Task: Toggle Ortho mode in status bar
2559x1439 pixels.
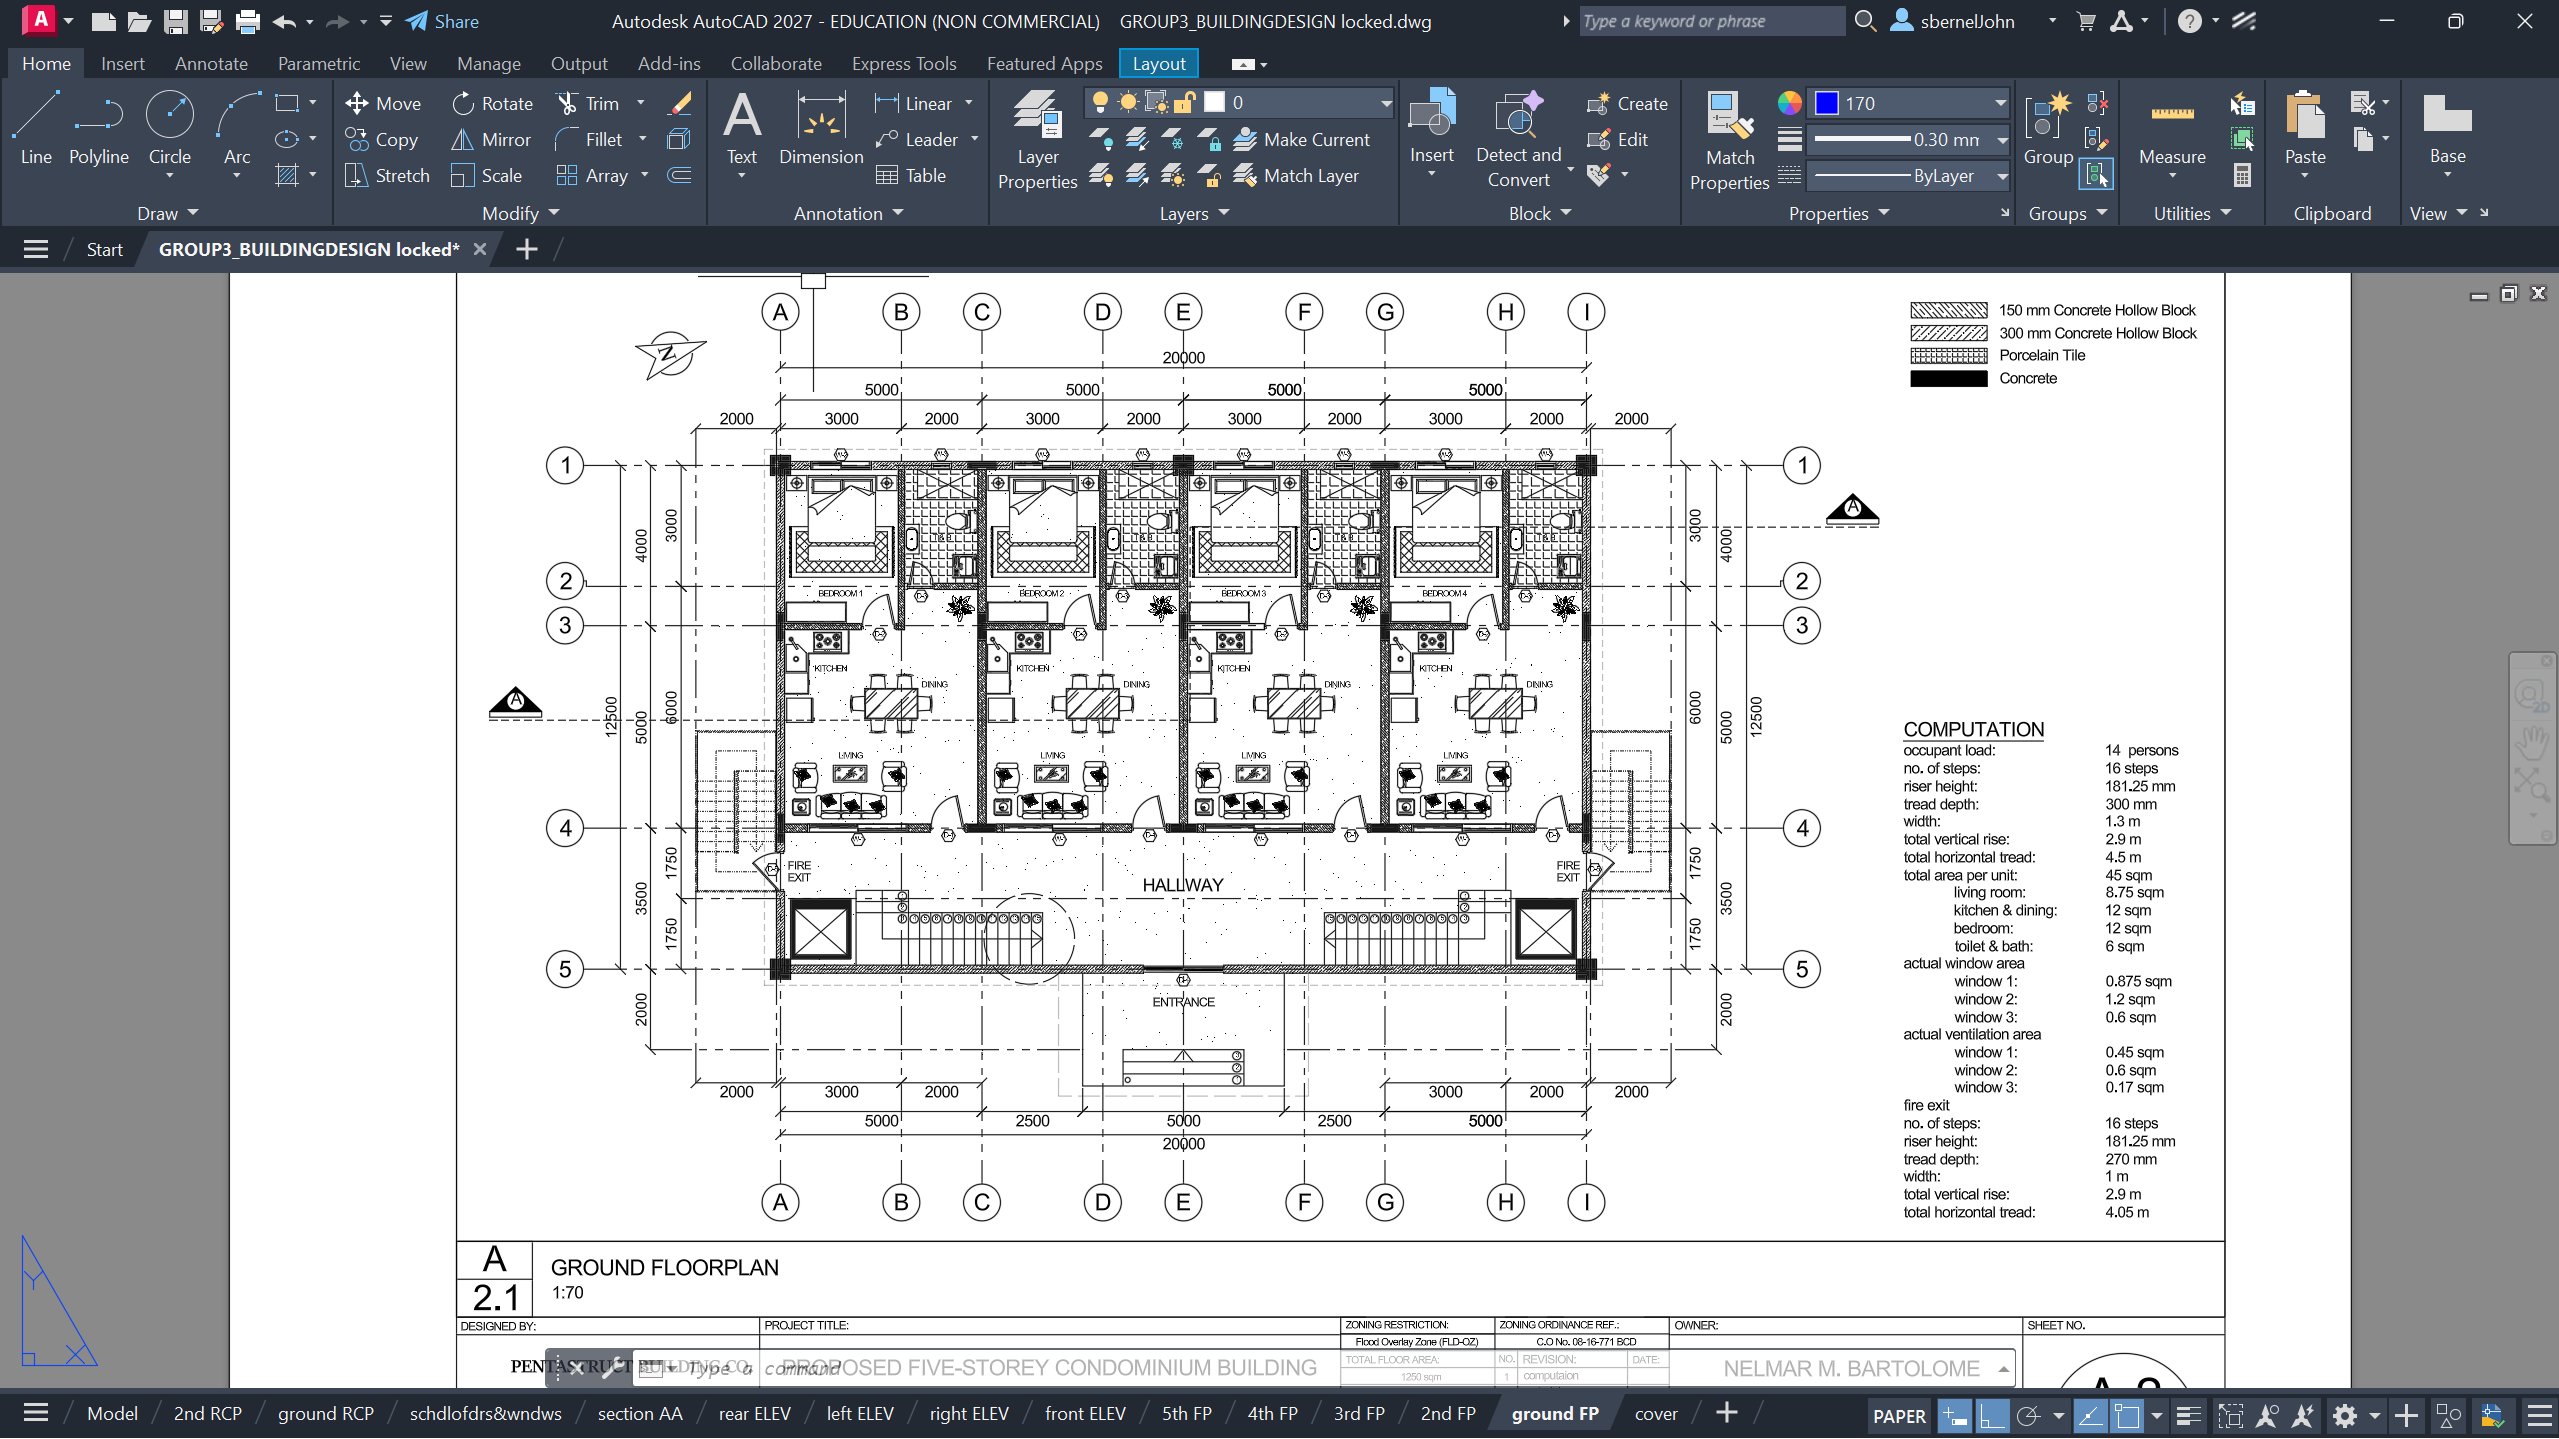Action: click(1991, 1415)
